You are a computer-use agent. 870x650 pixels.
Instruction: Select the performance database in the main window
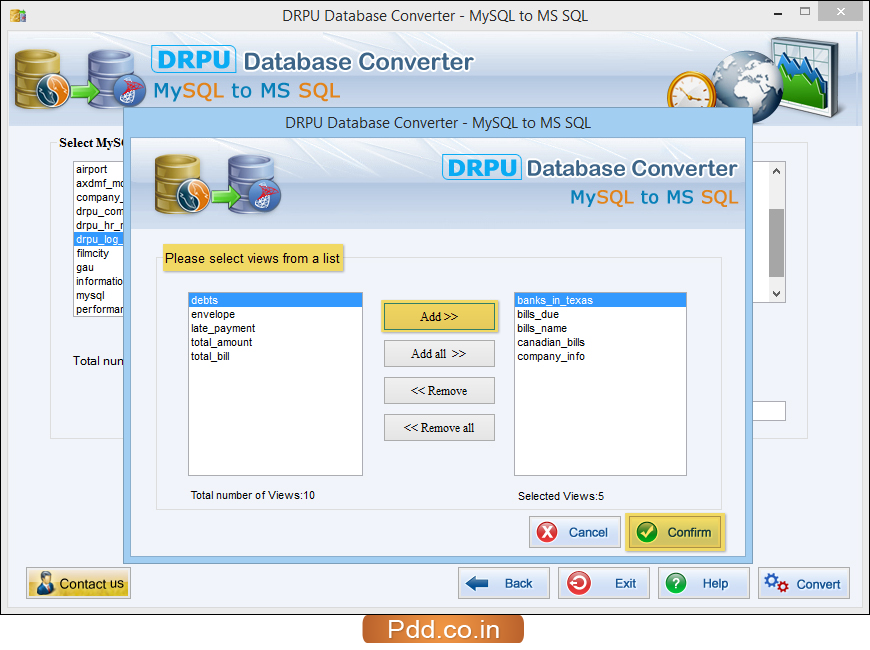[98, 309]
